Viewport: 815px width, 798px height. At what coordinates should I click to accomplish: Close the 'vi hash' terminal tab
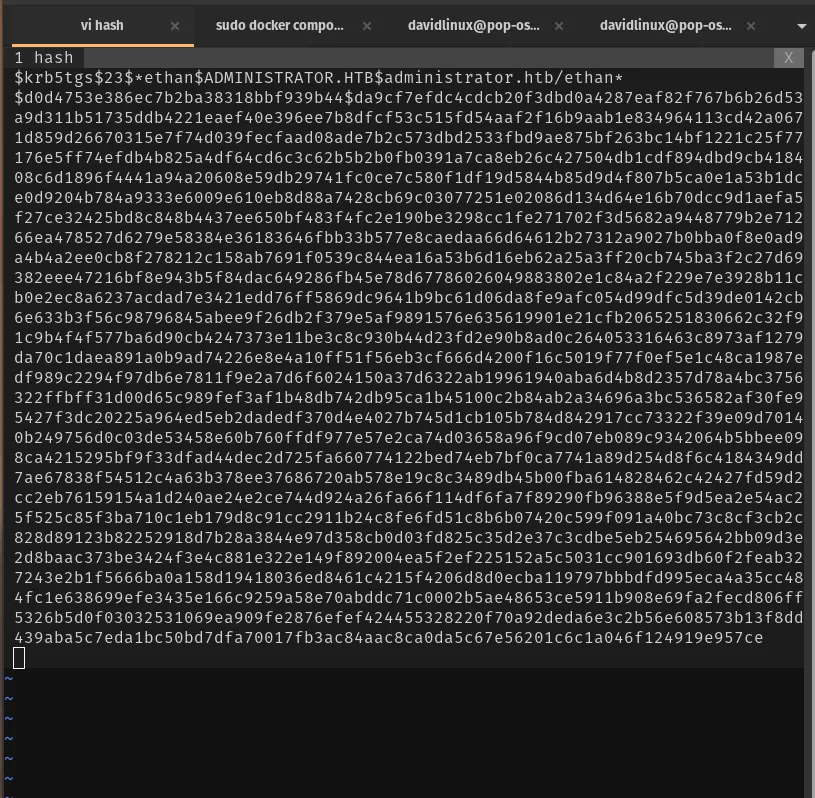176,26
